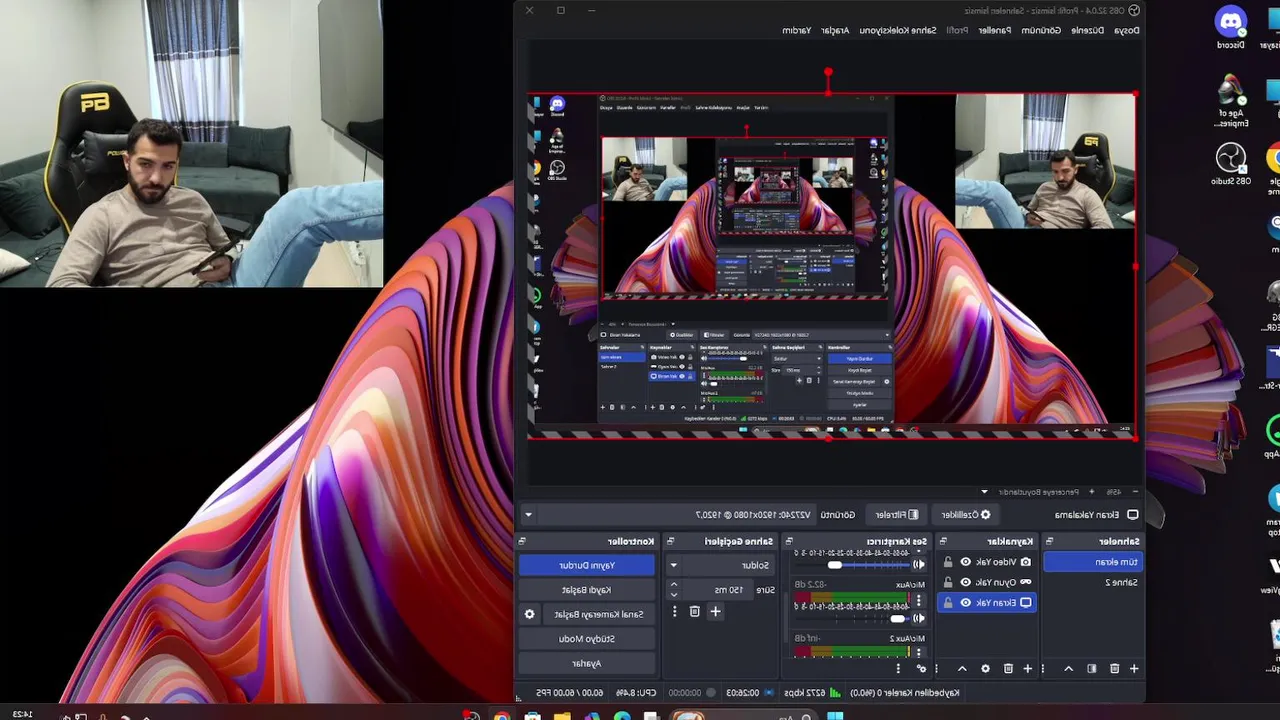Undock the Kaynaklar panel
The height and width of the screenshot is (720, 1280).
943,541
